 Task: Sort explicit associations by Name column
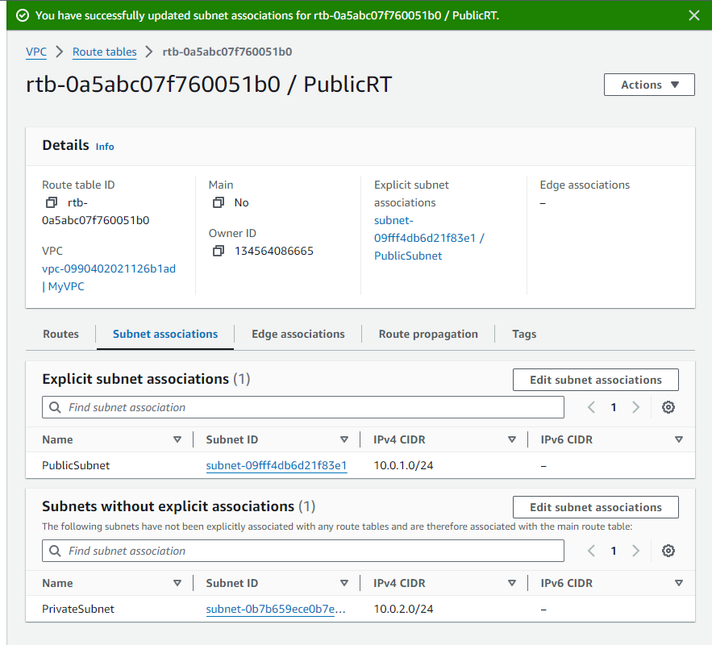click(177, 440)
